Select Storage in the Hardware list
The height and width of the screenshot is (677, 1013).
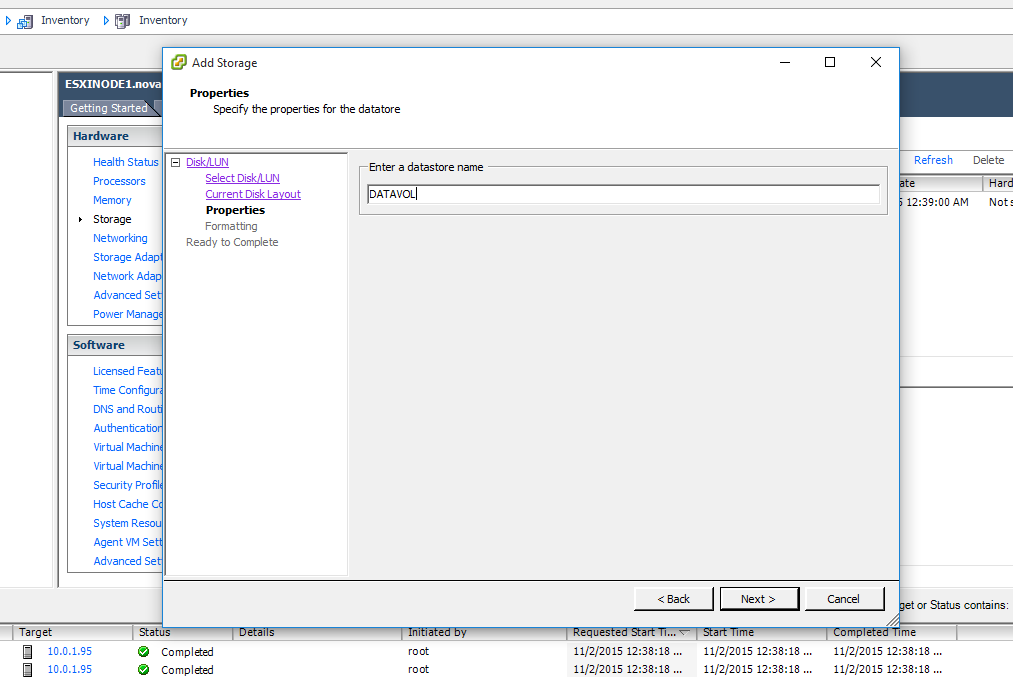pyautogui.click(x=112, y=219)
